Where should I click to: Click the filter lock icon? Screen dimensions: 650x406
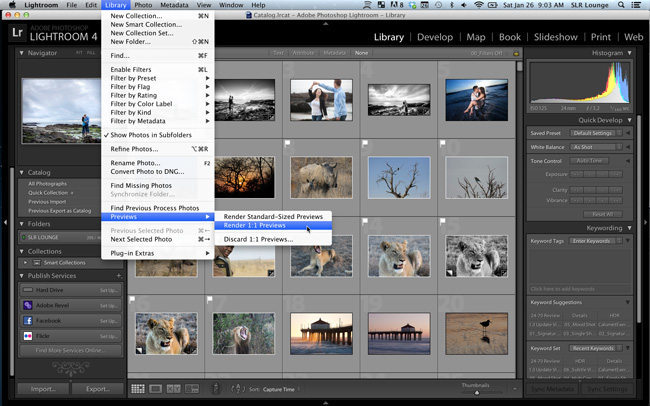516,53
